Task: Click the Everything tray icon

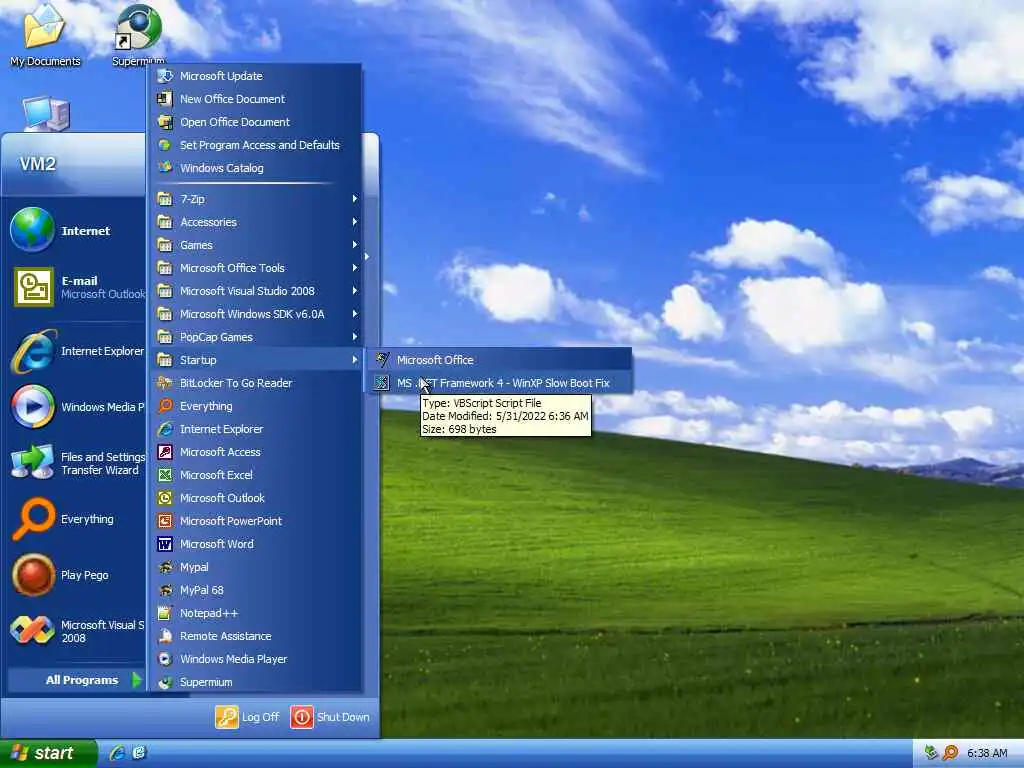Action: (x=950, y=754)
